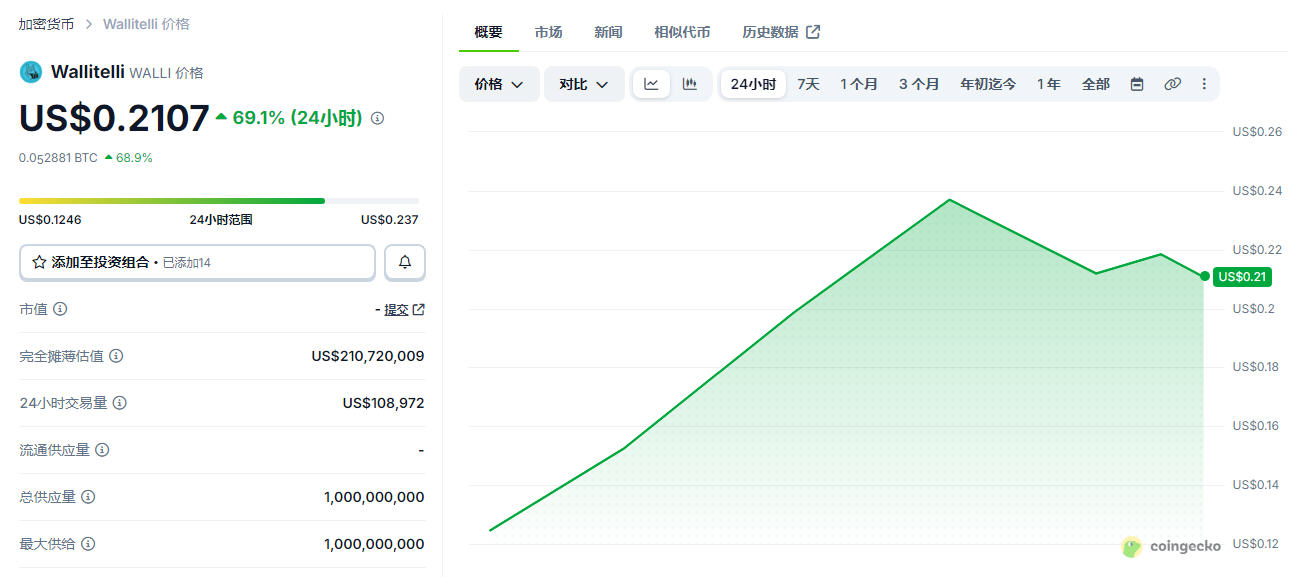1295x577 pixels.
Task: Go to 加密货币 breadcrumb link
Action: 46,23
